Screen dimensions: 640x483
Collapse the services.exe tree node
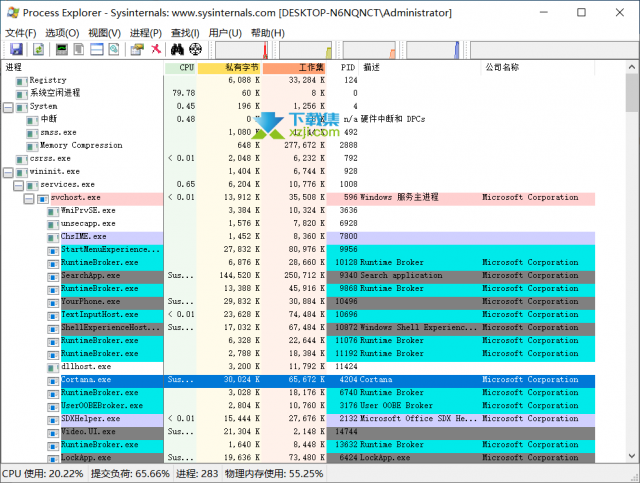point(18,186)
